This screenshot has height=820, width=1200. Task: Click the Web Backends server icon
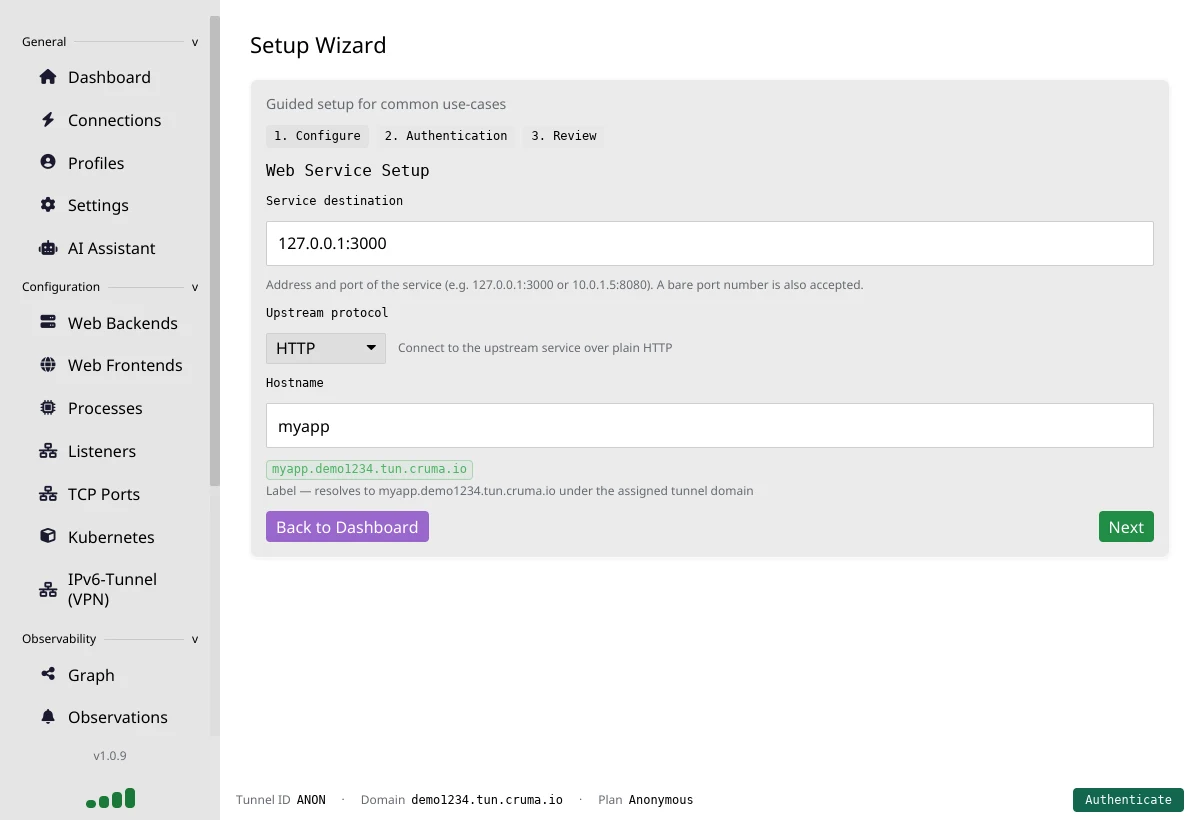point(48,323)
